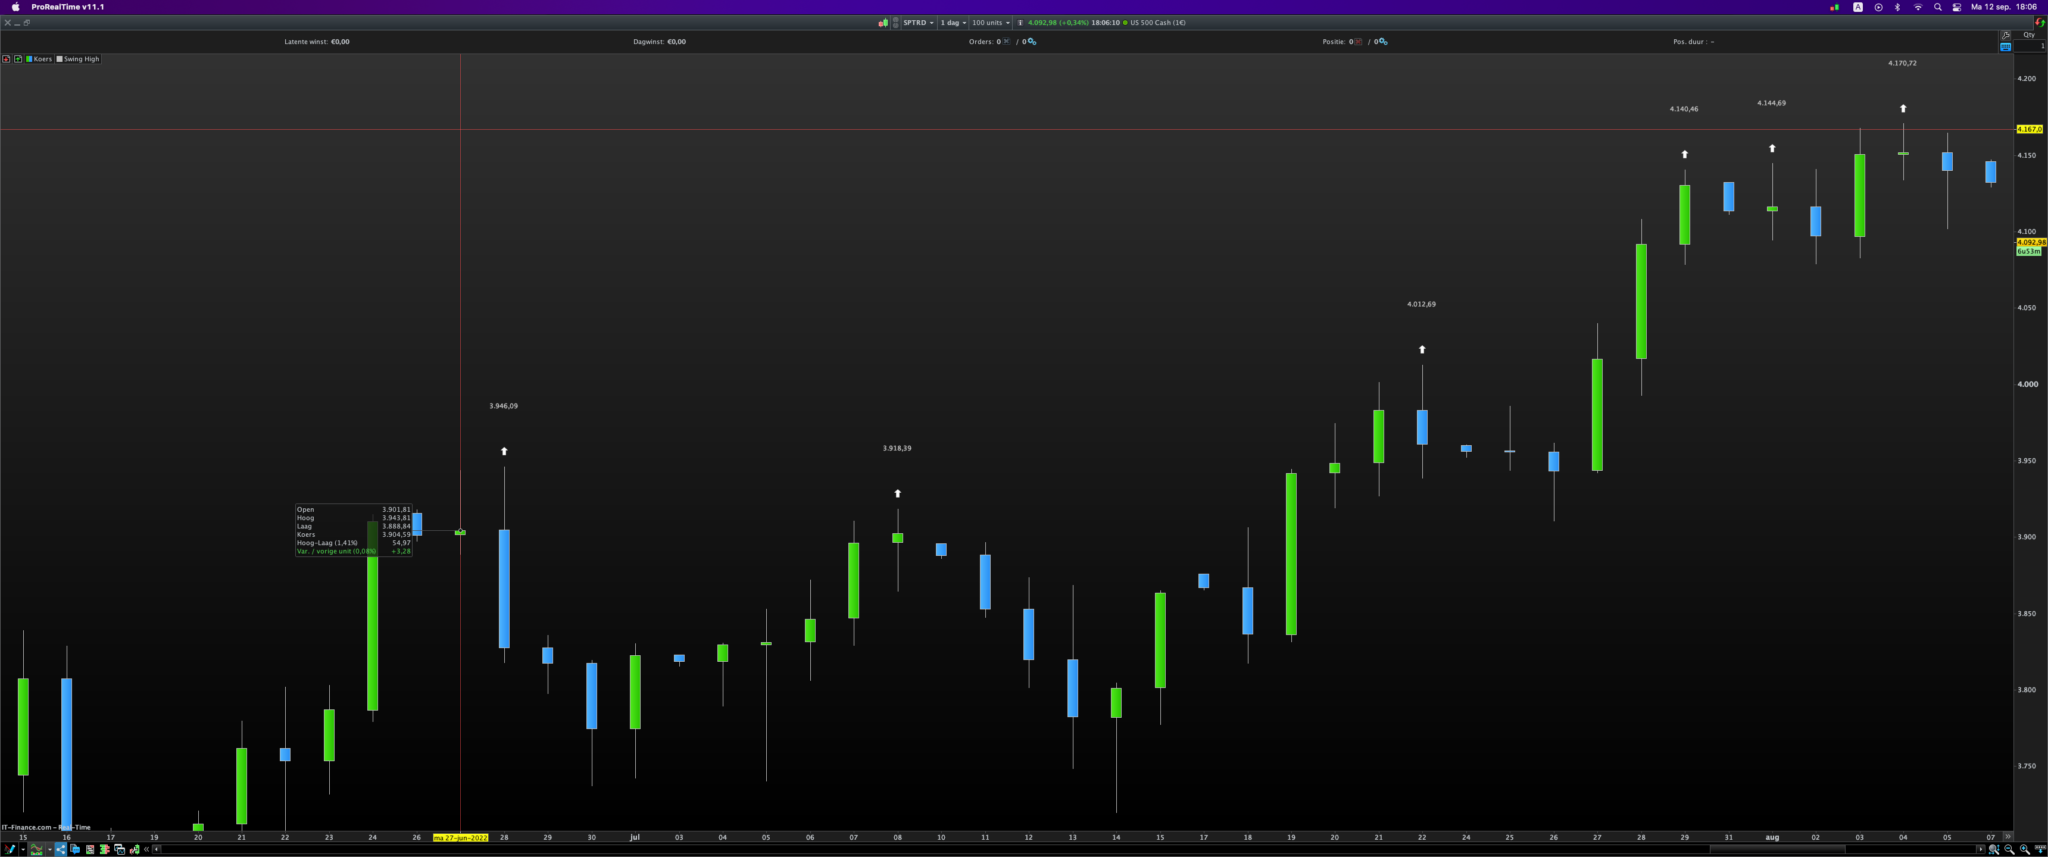This screenshot has height=857, width=2048.
Task: Open the green-red order book icon
Action: pos(104,849)
